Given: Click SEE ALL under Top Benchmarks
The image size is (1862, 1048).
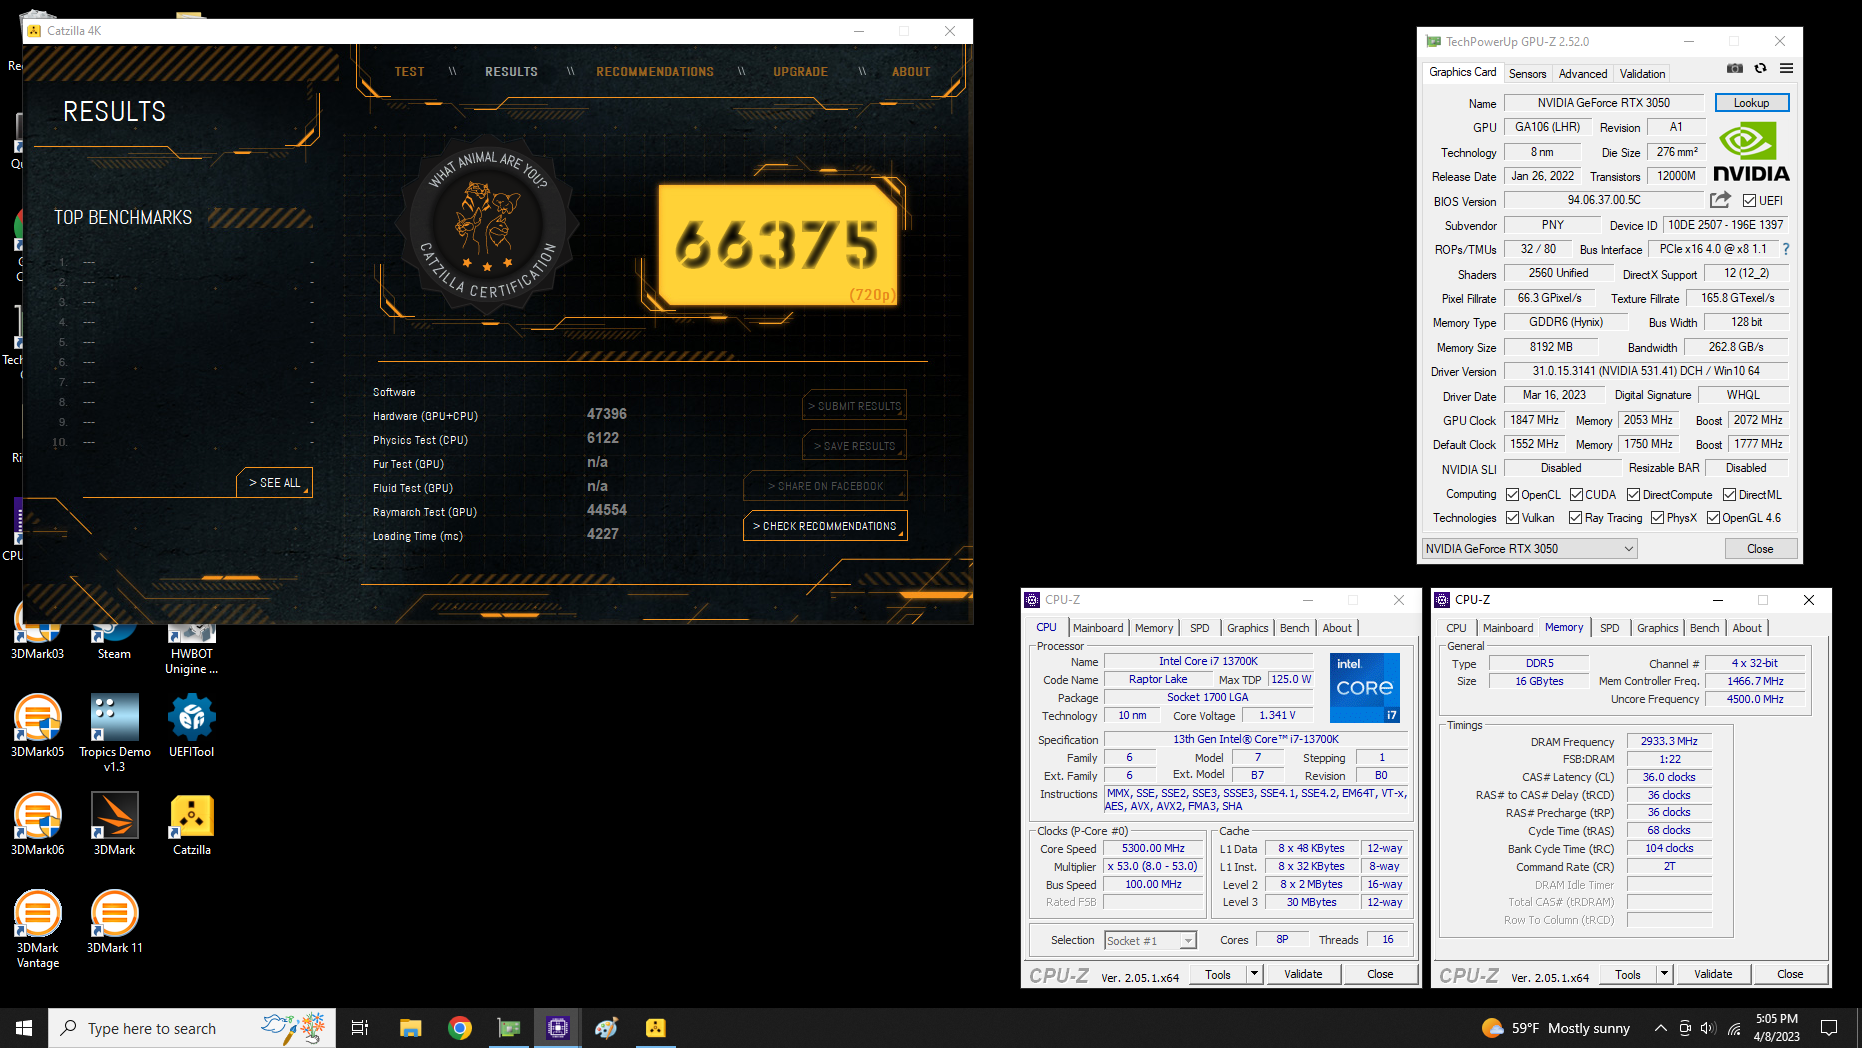Looking at the screenshot, I should [275, 483].
